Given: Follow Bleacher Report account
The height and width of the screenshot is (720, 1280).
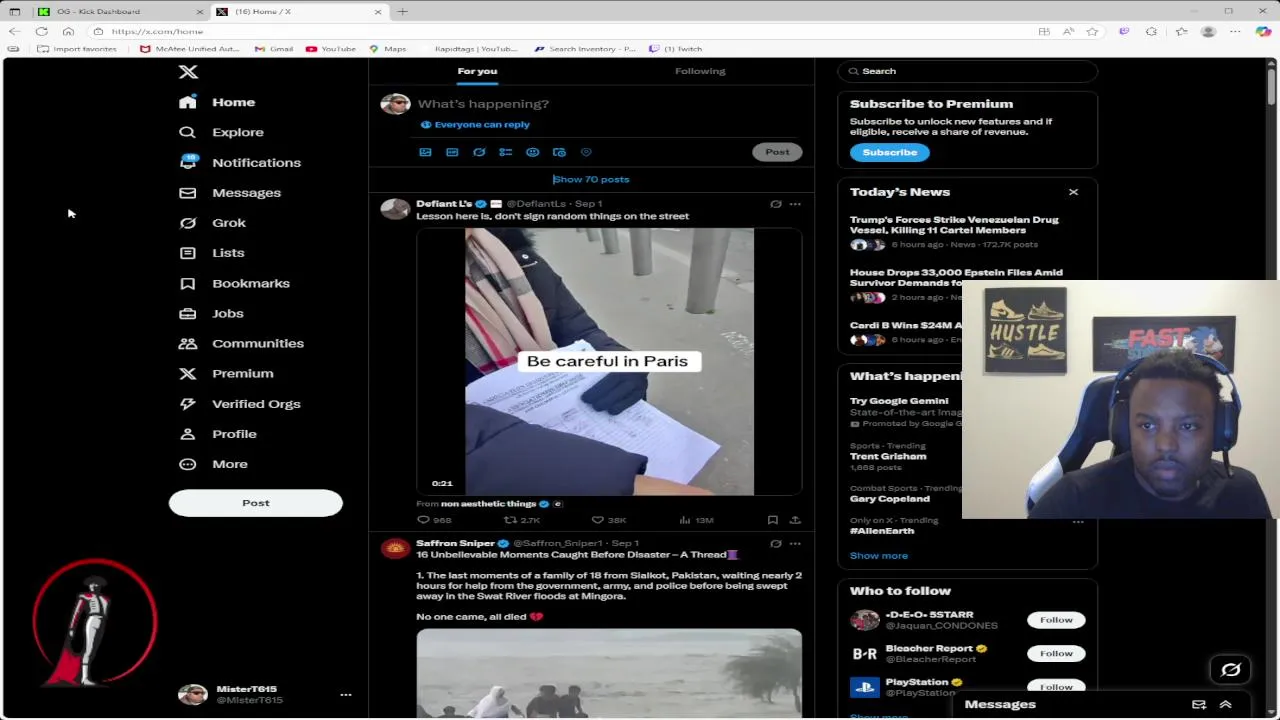Looking at the screenshot, I should [x=1056, y=653].
